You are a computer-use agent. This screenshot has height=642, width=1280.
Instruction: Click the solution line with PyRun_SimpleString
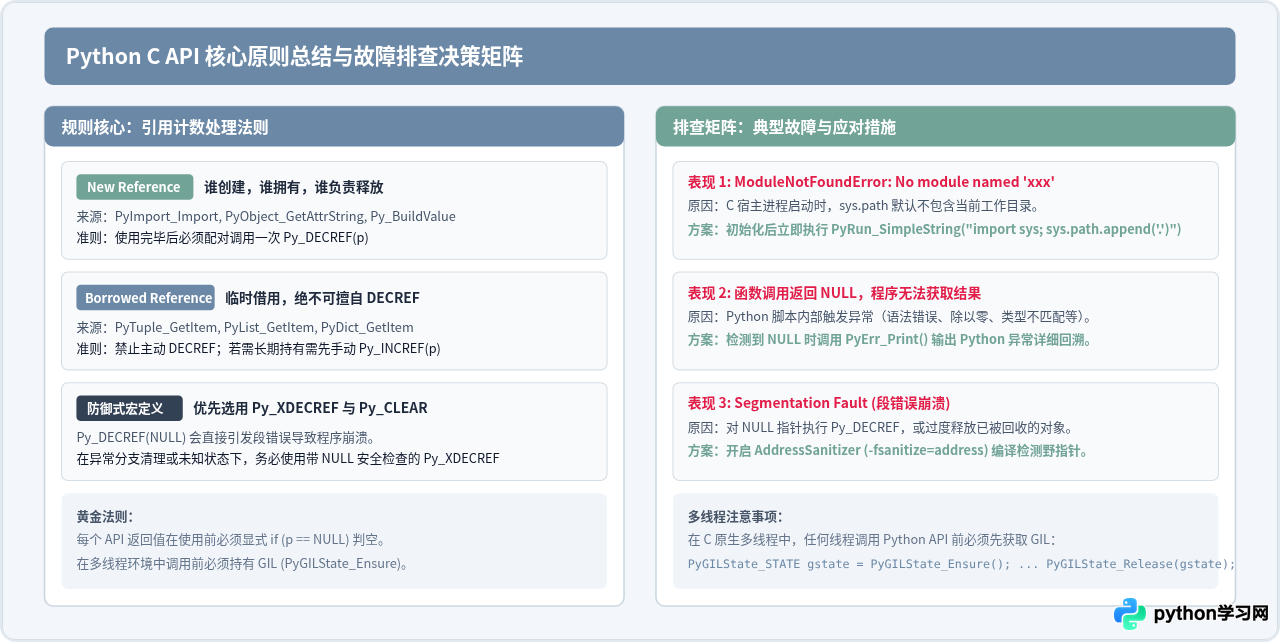pyautogui.click(x=934, y=229)
